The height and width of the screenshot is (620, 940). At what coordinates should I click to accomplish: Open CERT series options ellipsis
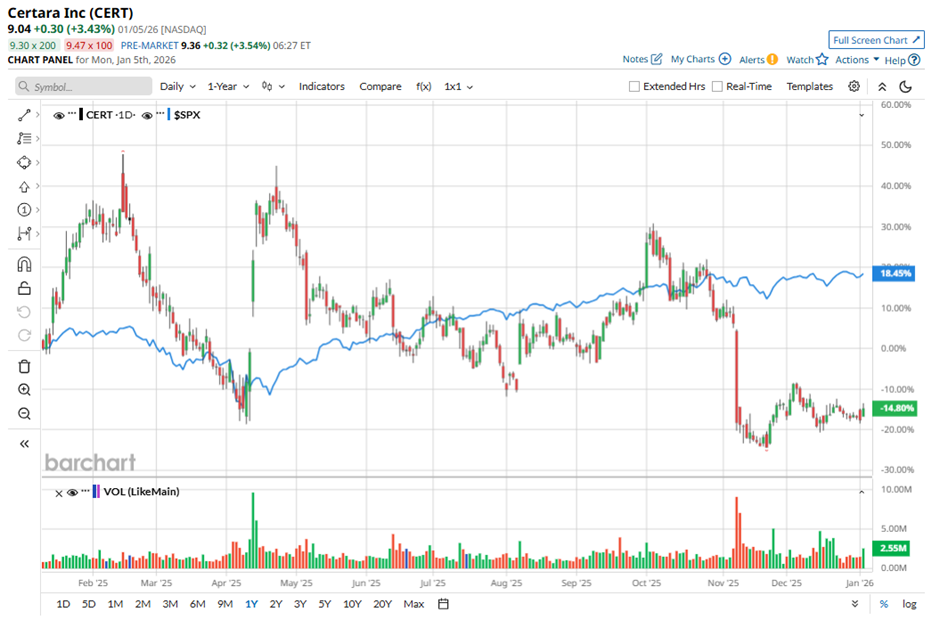[72, 113]
